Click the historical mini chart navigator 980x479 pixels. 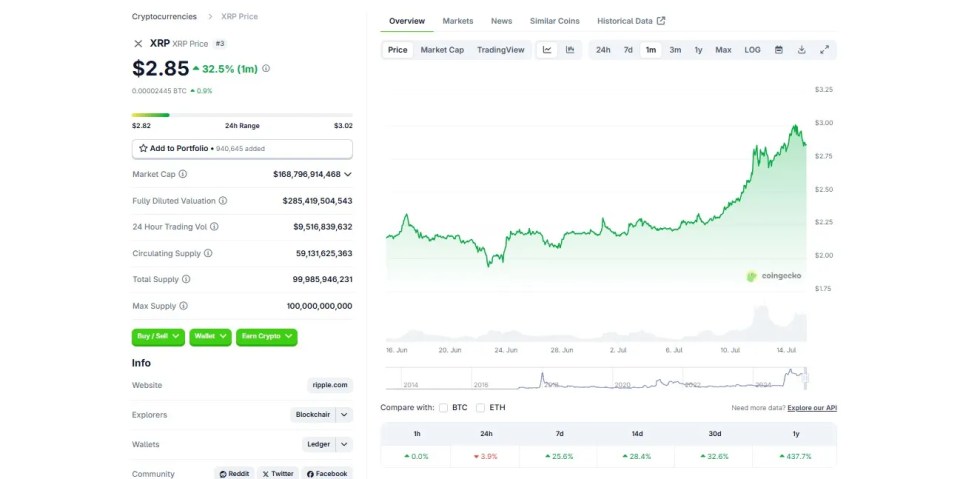tap(596, 378)
